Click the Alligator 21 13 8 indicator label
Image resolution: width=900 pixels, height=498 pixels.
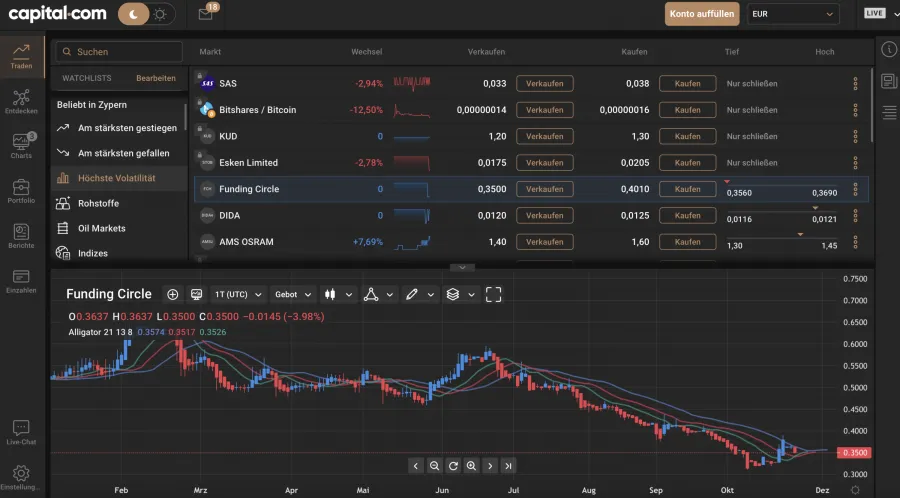(x=100, y=332)
